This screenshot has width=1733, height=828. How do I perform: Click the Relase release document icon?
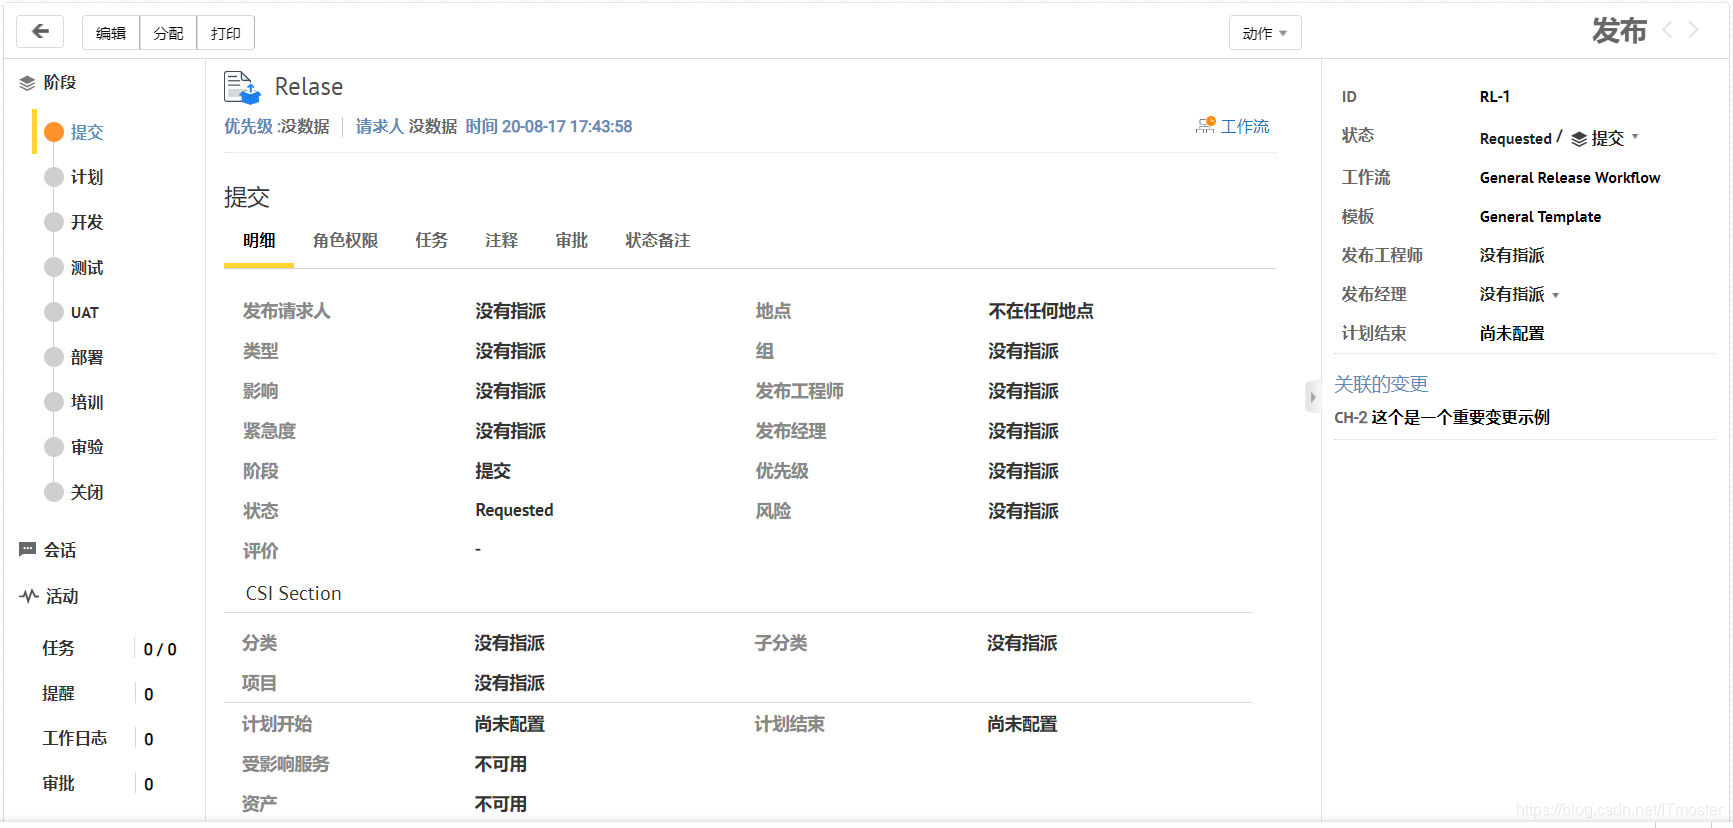242,87
